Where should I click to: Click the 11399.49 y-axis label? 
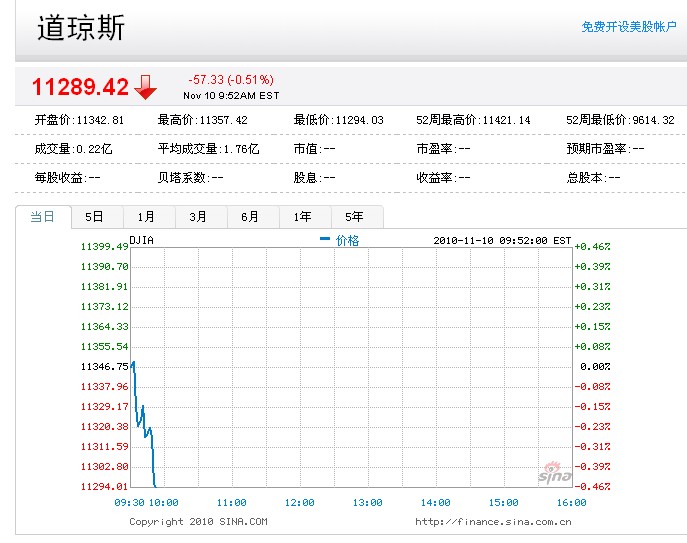pyautogui.click(x=104, y=247)
